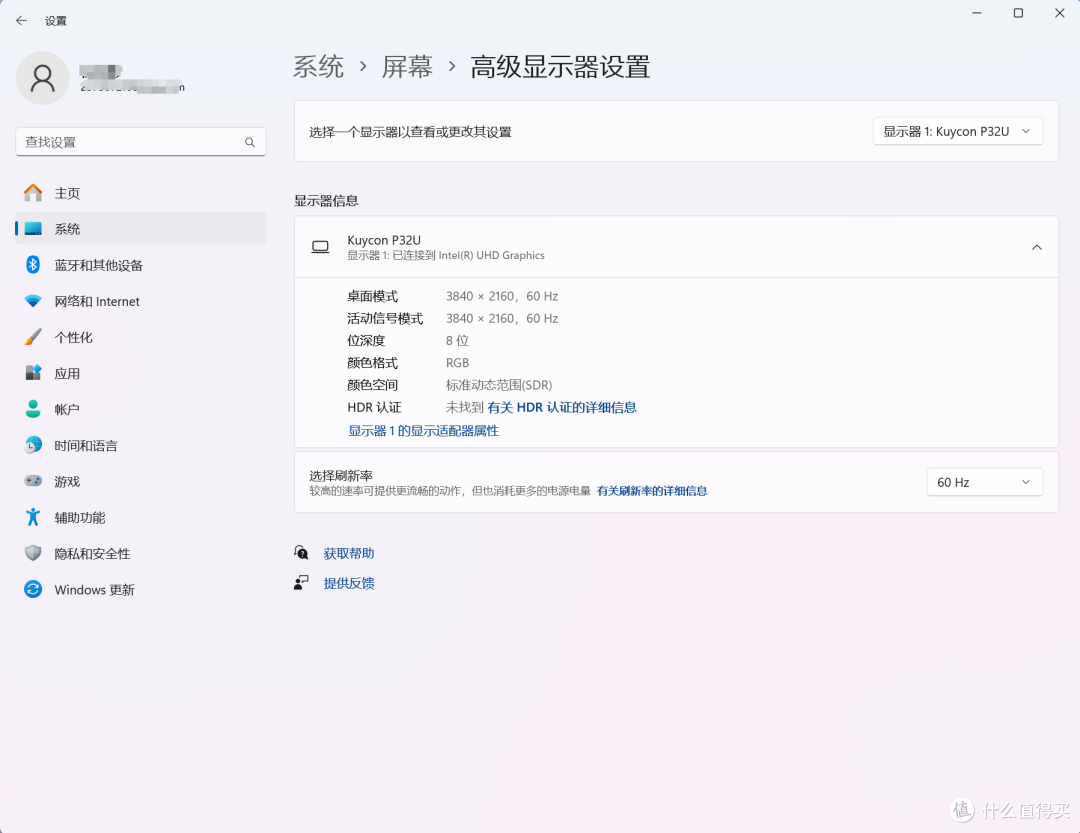Select 辅助功能 in the sidebar
This screenshot has width=1080, height=833.
click(x=141, y=517)
